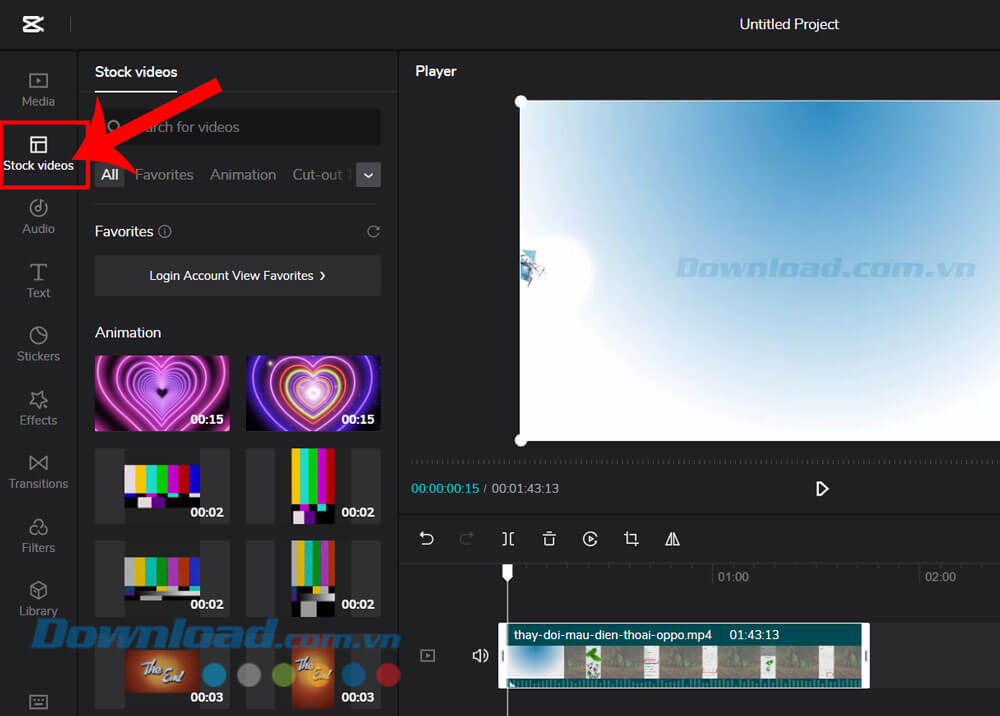The height and width of the screenshot is (716, 1000).
Task: Click Login Account View Favorites
Action: tap(237, 275)
